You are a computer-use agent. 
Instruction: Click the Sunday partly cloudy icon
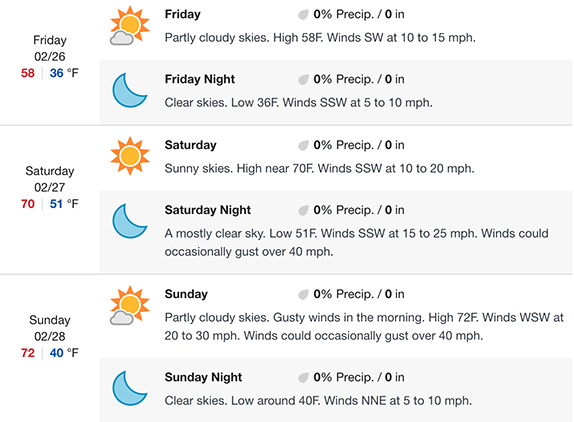[130, 305]
